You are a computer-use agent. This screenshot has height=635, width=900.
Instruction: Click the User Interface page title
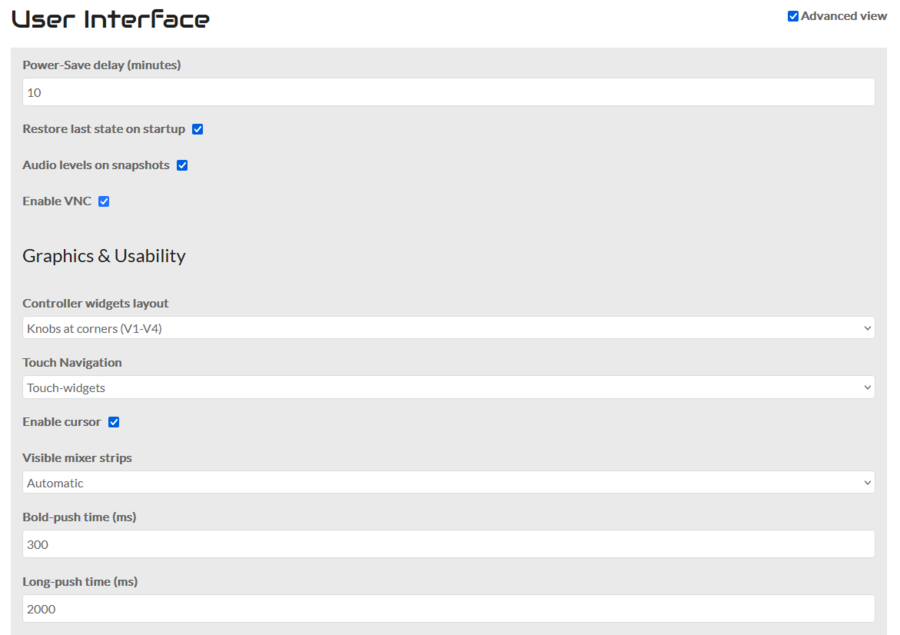pyautogui.click(x=110, y=18)
